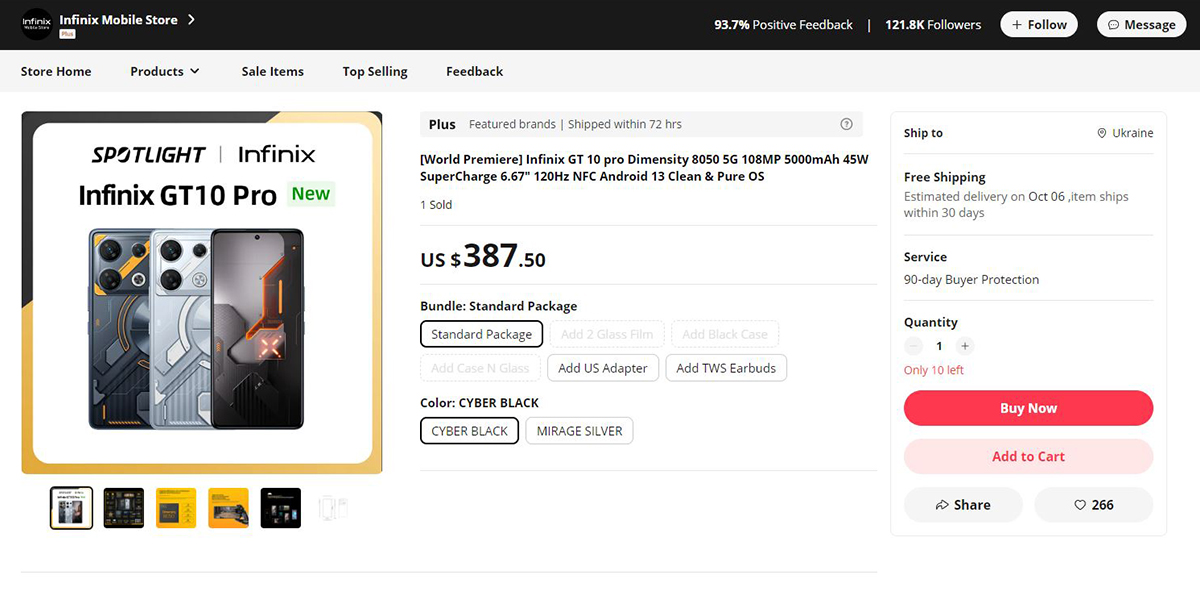Share this product listing

963,505
